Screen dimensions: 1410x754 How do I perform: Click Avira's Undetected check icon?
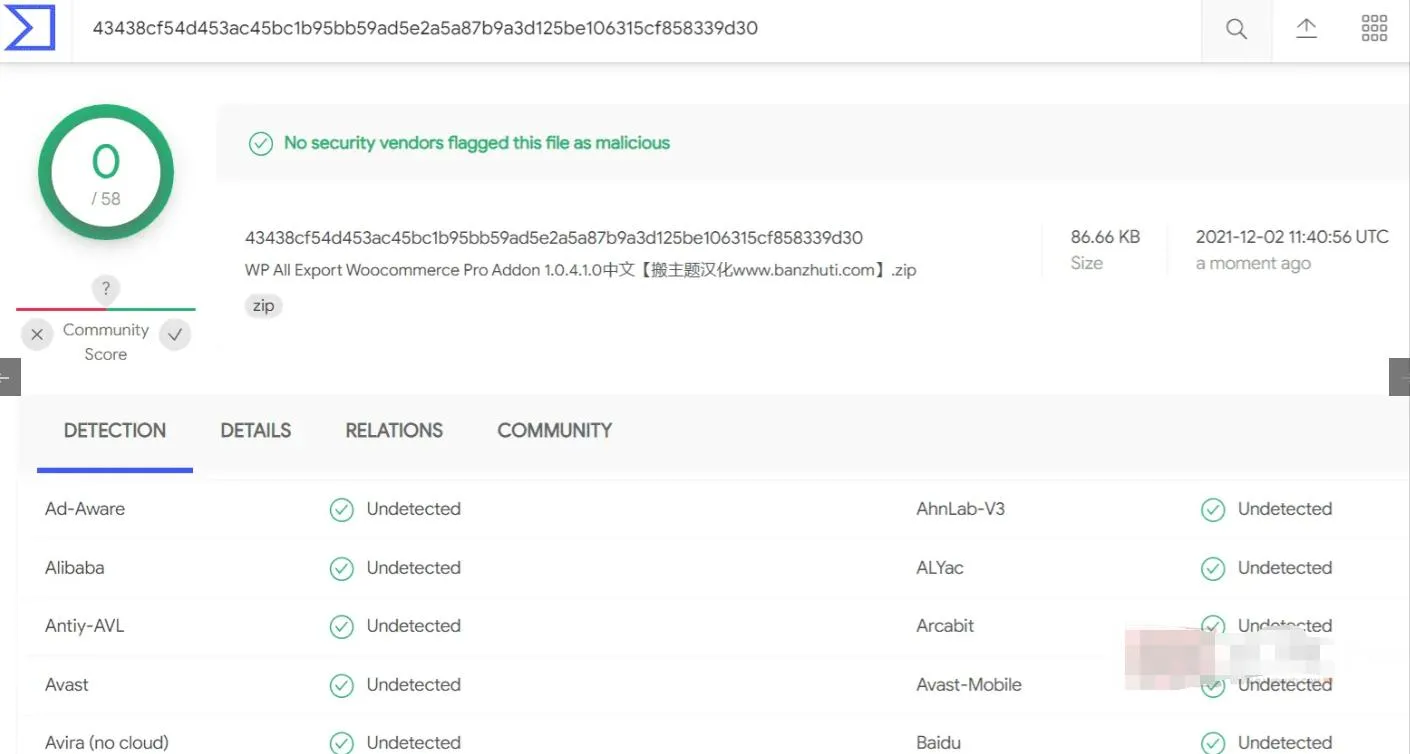(x=342, y=743)
